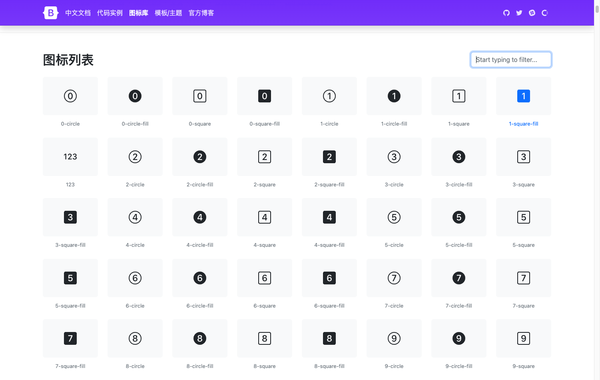The image size is (600, 380).
Task: Click the 4-circle-fill icon
Action: click(x=200, y=217)
